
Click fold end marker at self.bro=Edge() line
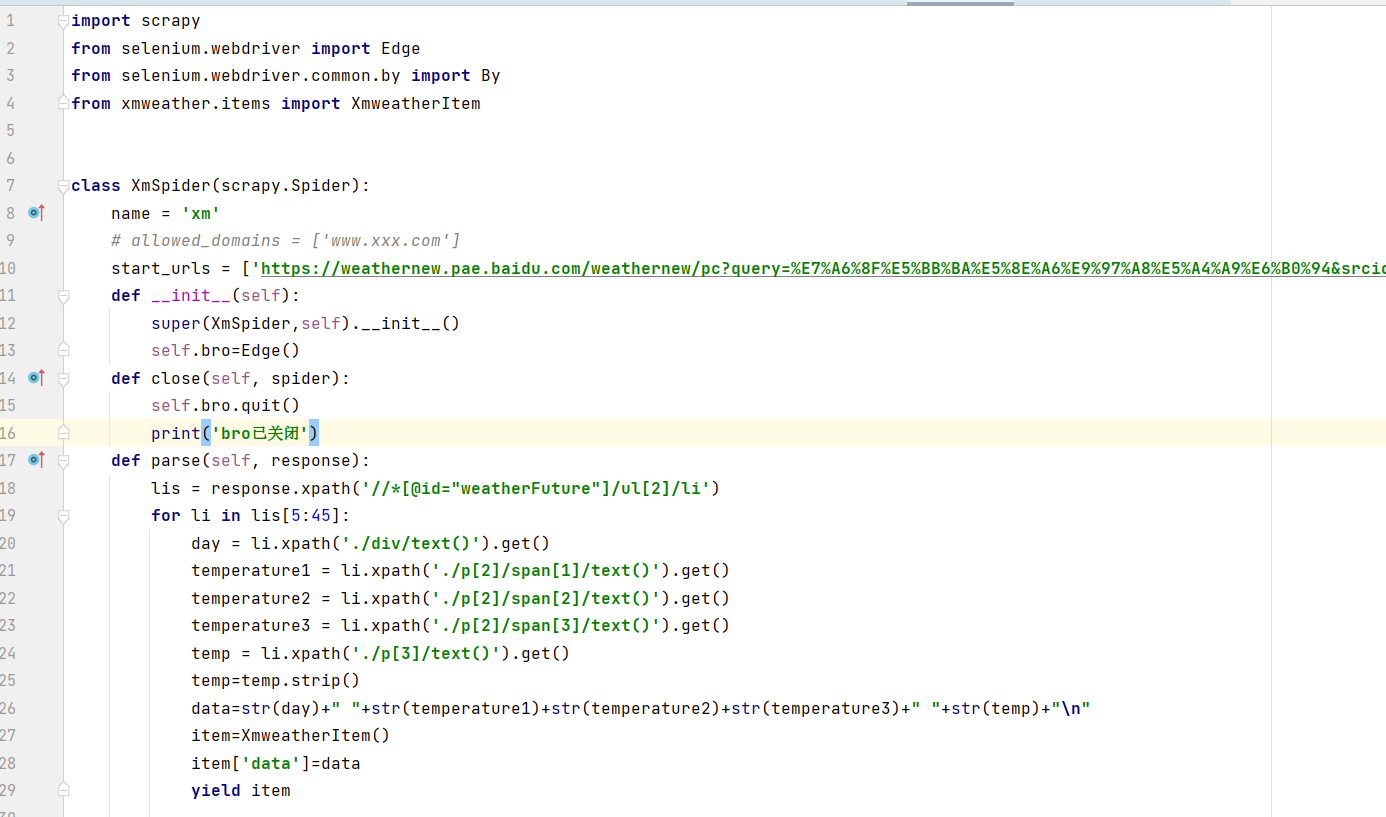[64, 350]
